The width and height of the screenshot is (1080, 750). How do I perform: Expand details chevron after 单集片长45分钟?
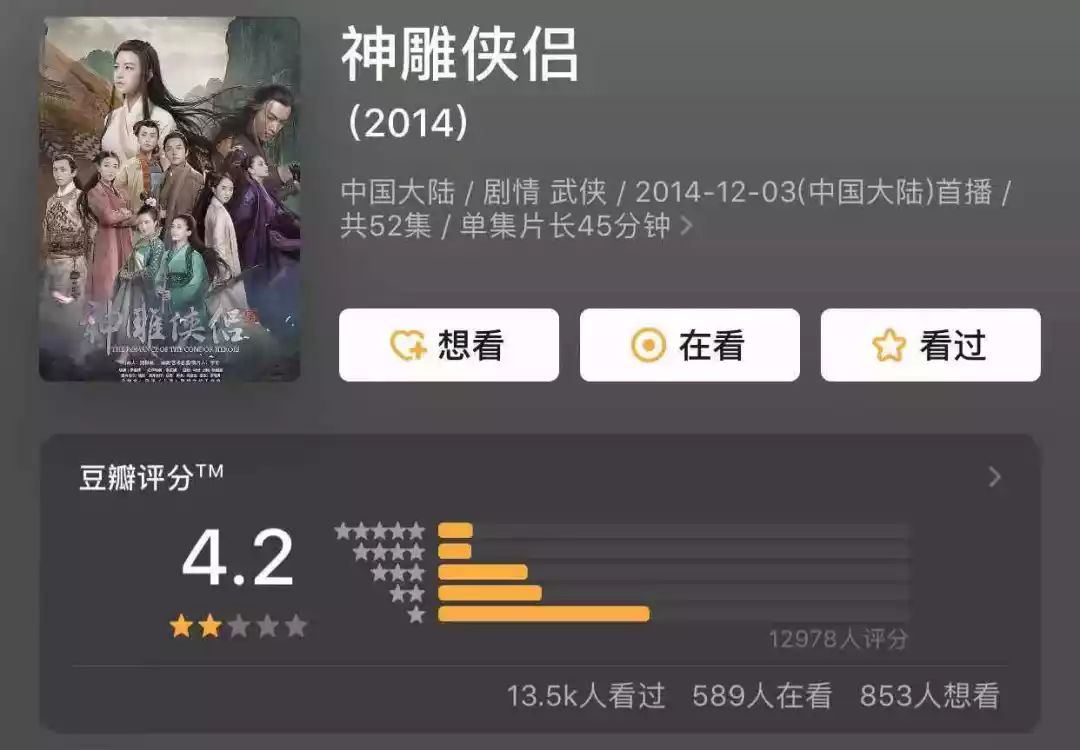pyautogui.click(x=685, y=225)
